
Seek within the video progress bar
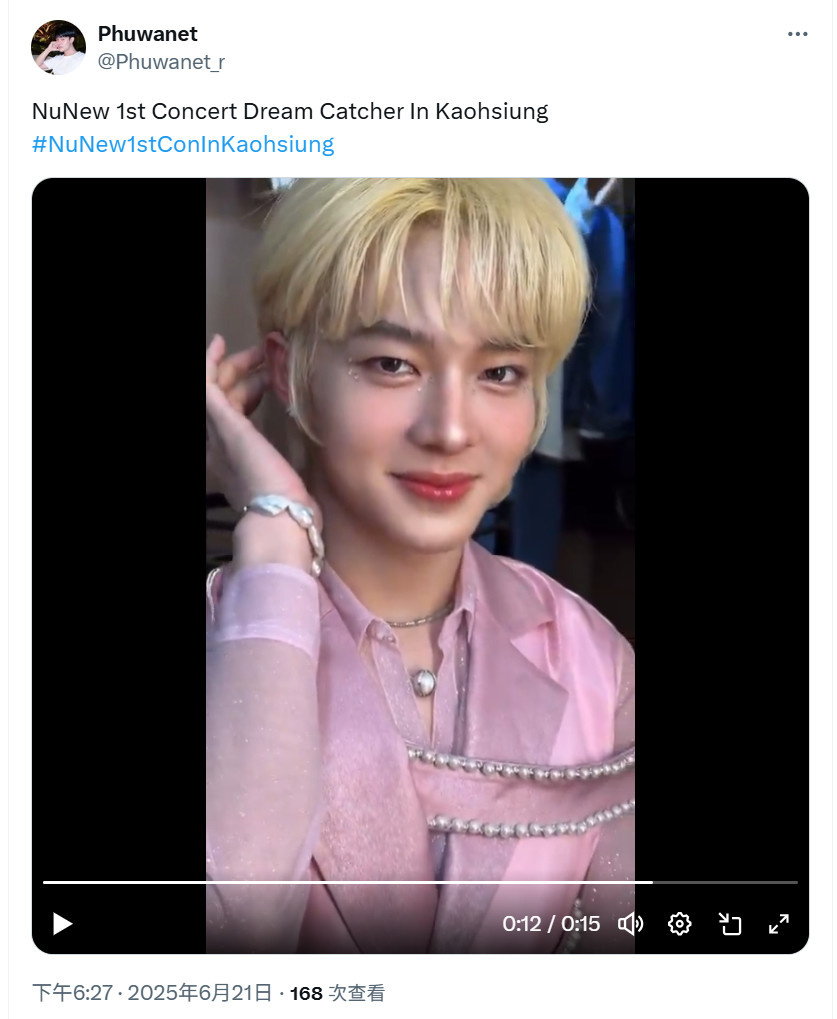coord(420,882)
